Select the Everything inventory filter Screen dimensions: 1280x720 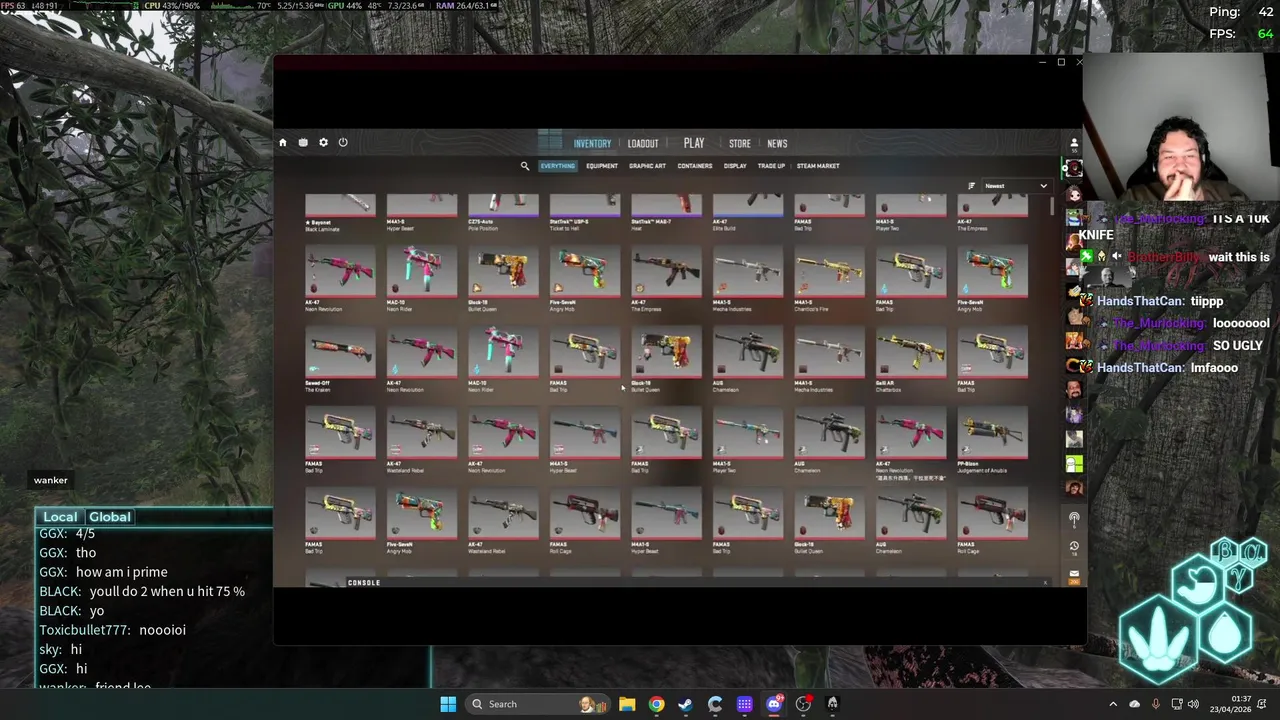558,166
